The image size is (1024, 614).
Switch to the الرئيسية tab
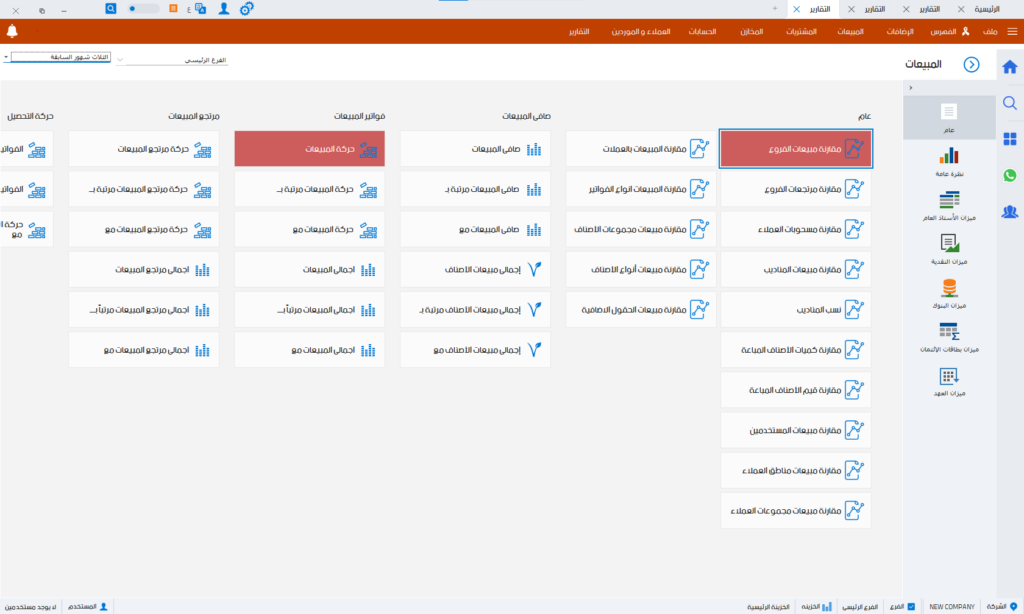coord(990,8)
